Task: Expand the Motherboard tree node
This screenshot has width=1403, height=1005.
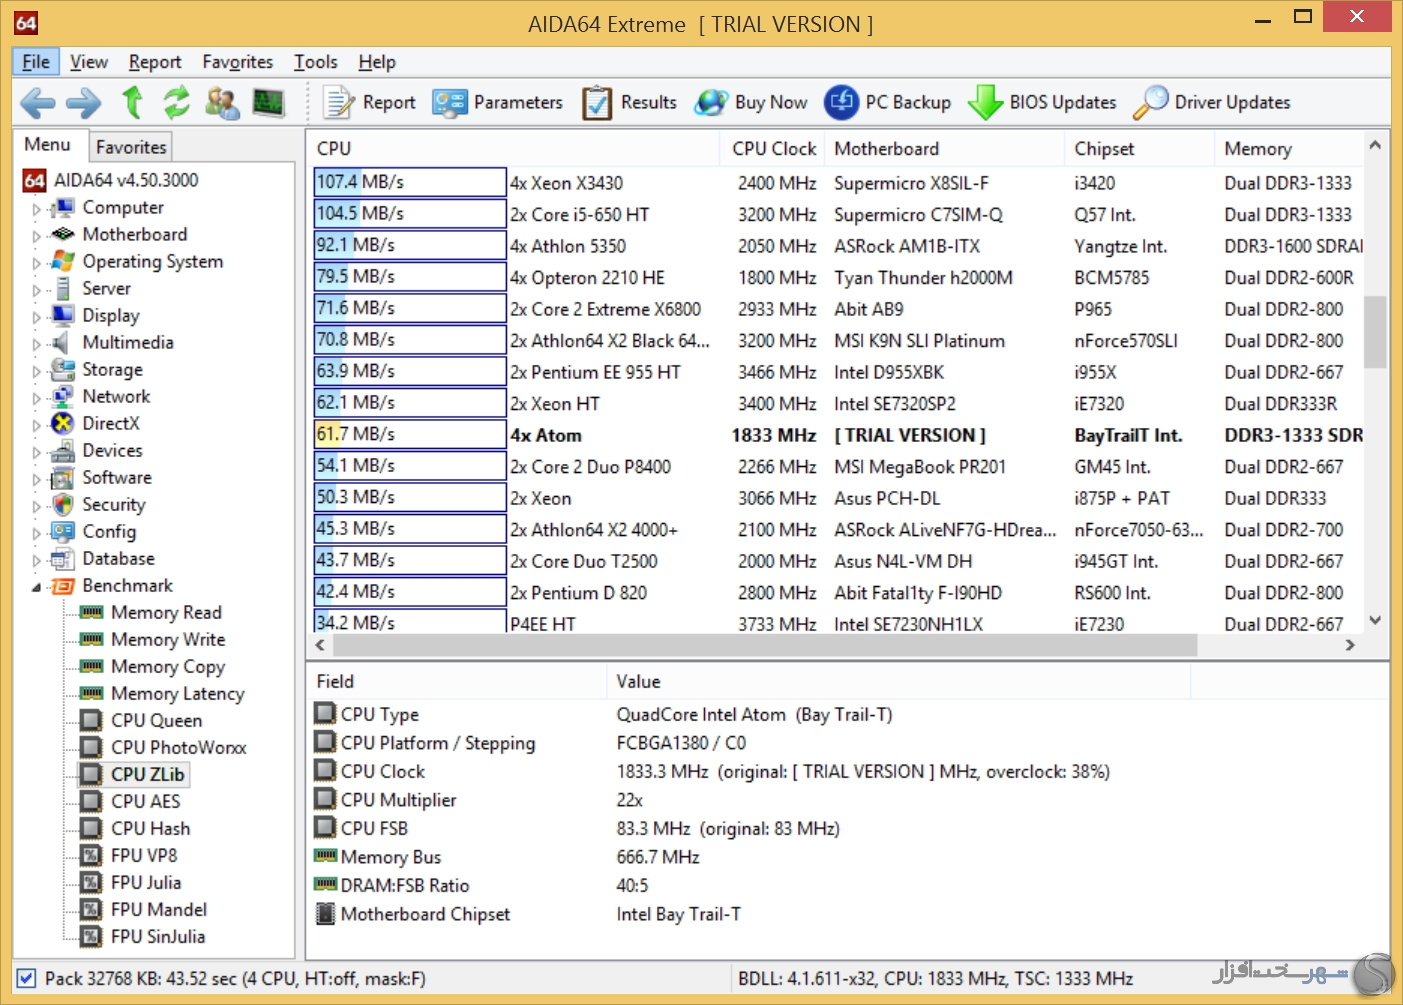Action: pyautogui.click(x=37, y=236)
